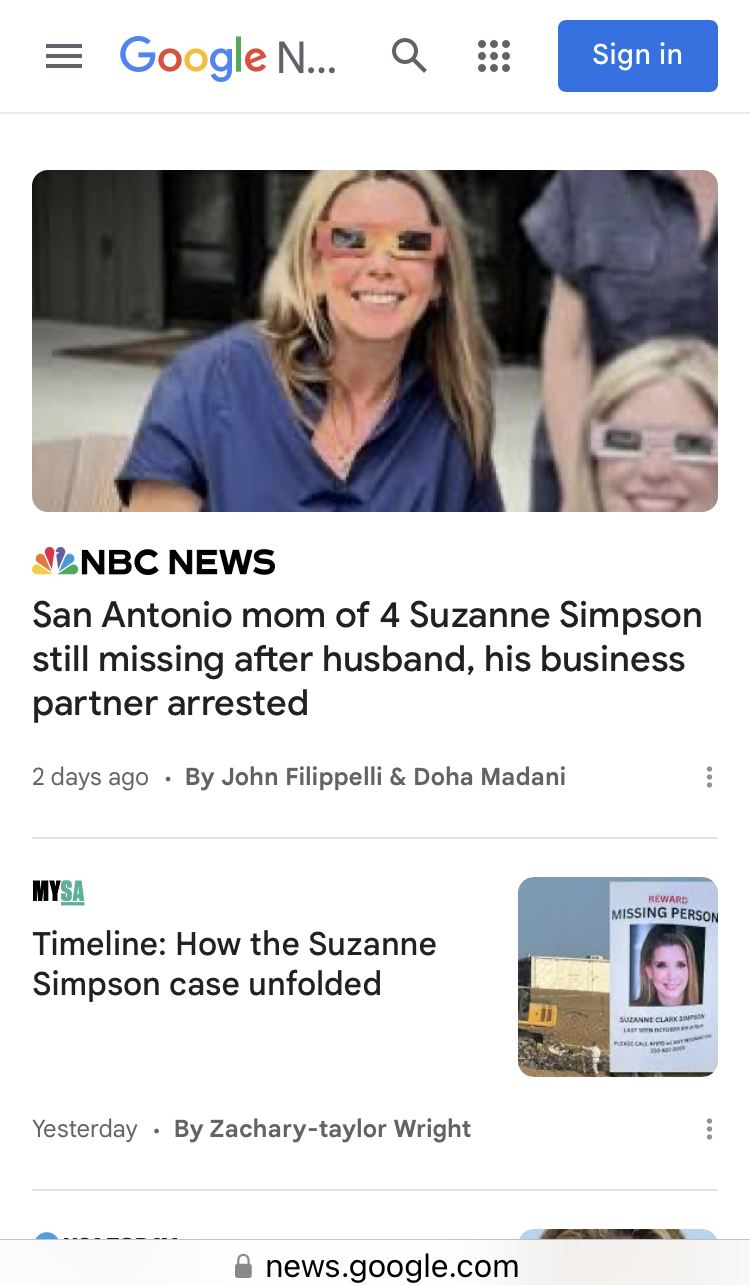This screenshot has height=1285, width=750.
Task: Click the Google News logo
Action: tap(227, 57)
